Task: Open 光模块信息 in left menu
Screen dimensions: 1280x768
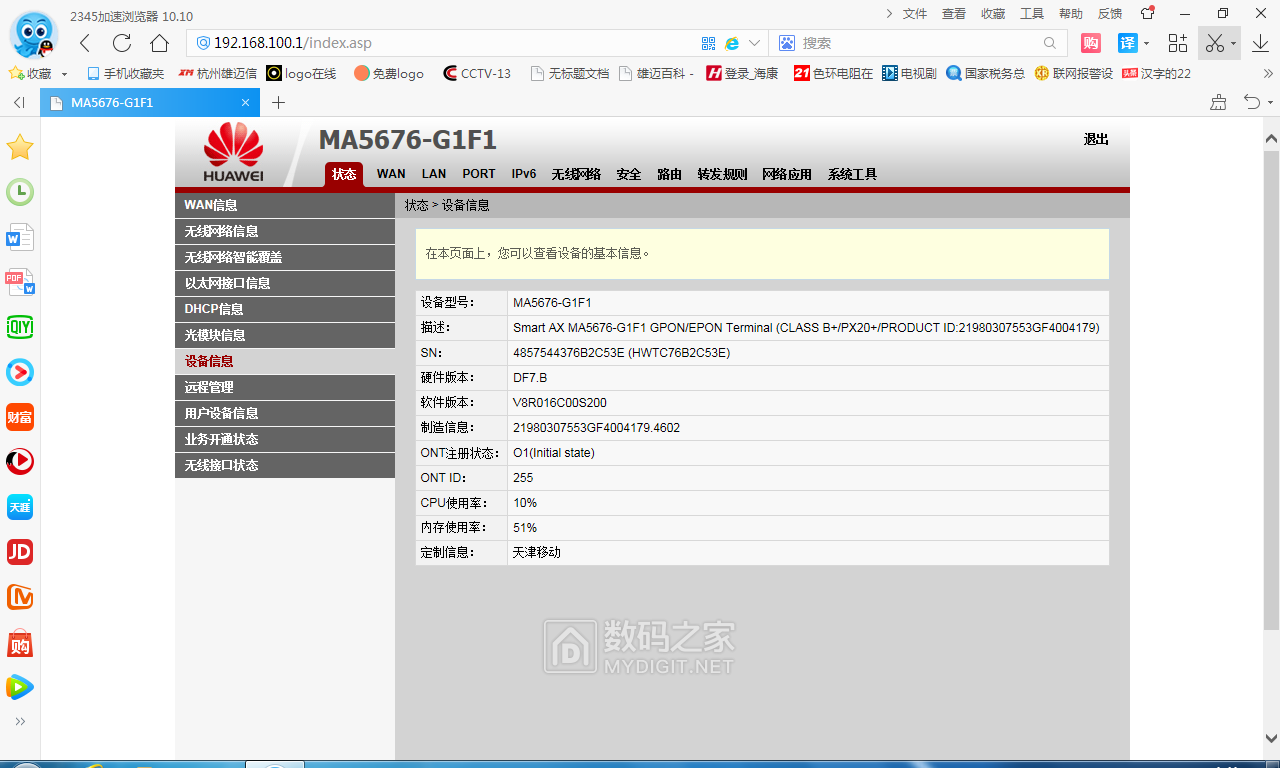Action: click(x=285, y=335)
